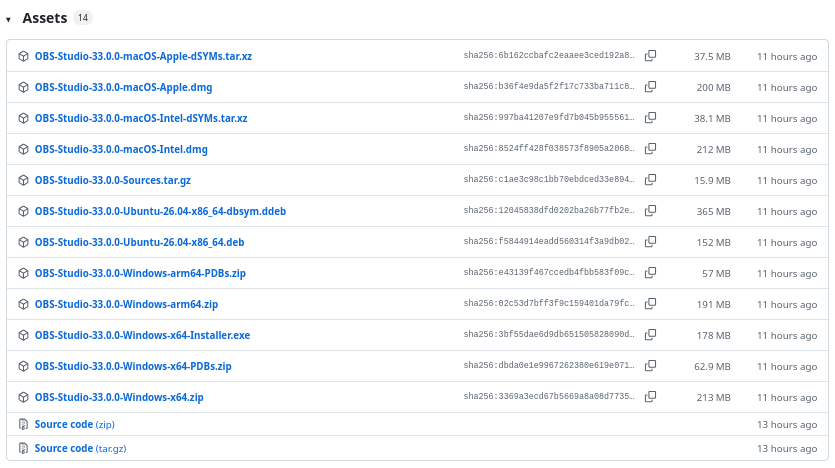
Task: Click the 365 MB size value
Action: (714, 211)
